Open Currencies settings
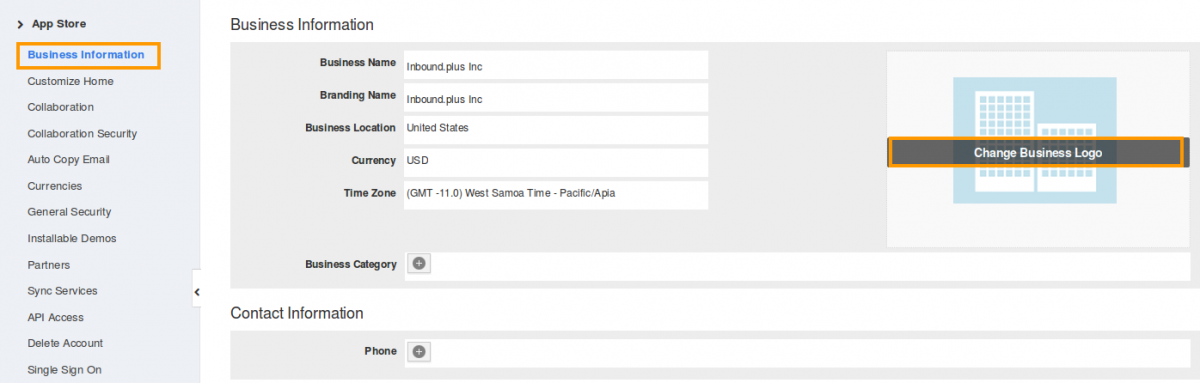Image resolution: width=1200 pixels, height=383 pixels. tap(55, 186)
